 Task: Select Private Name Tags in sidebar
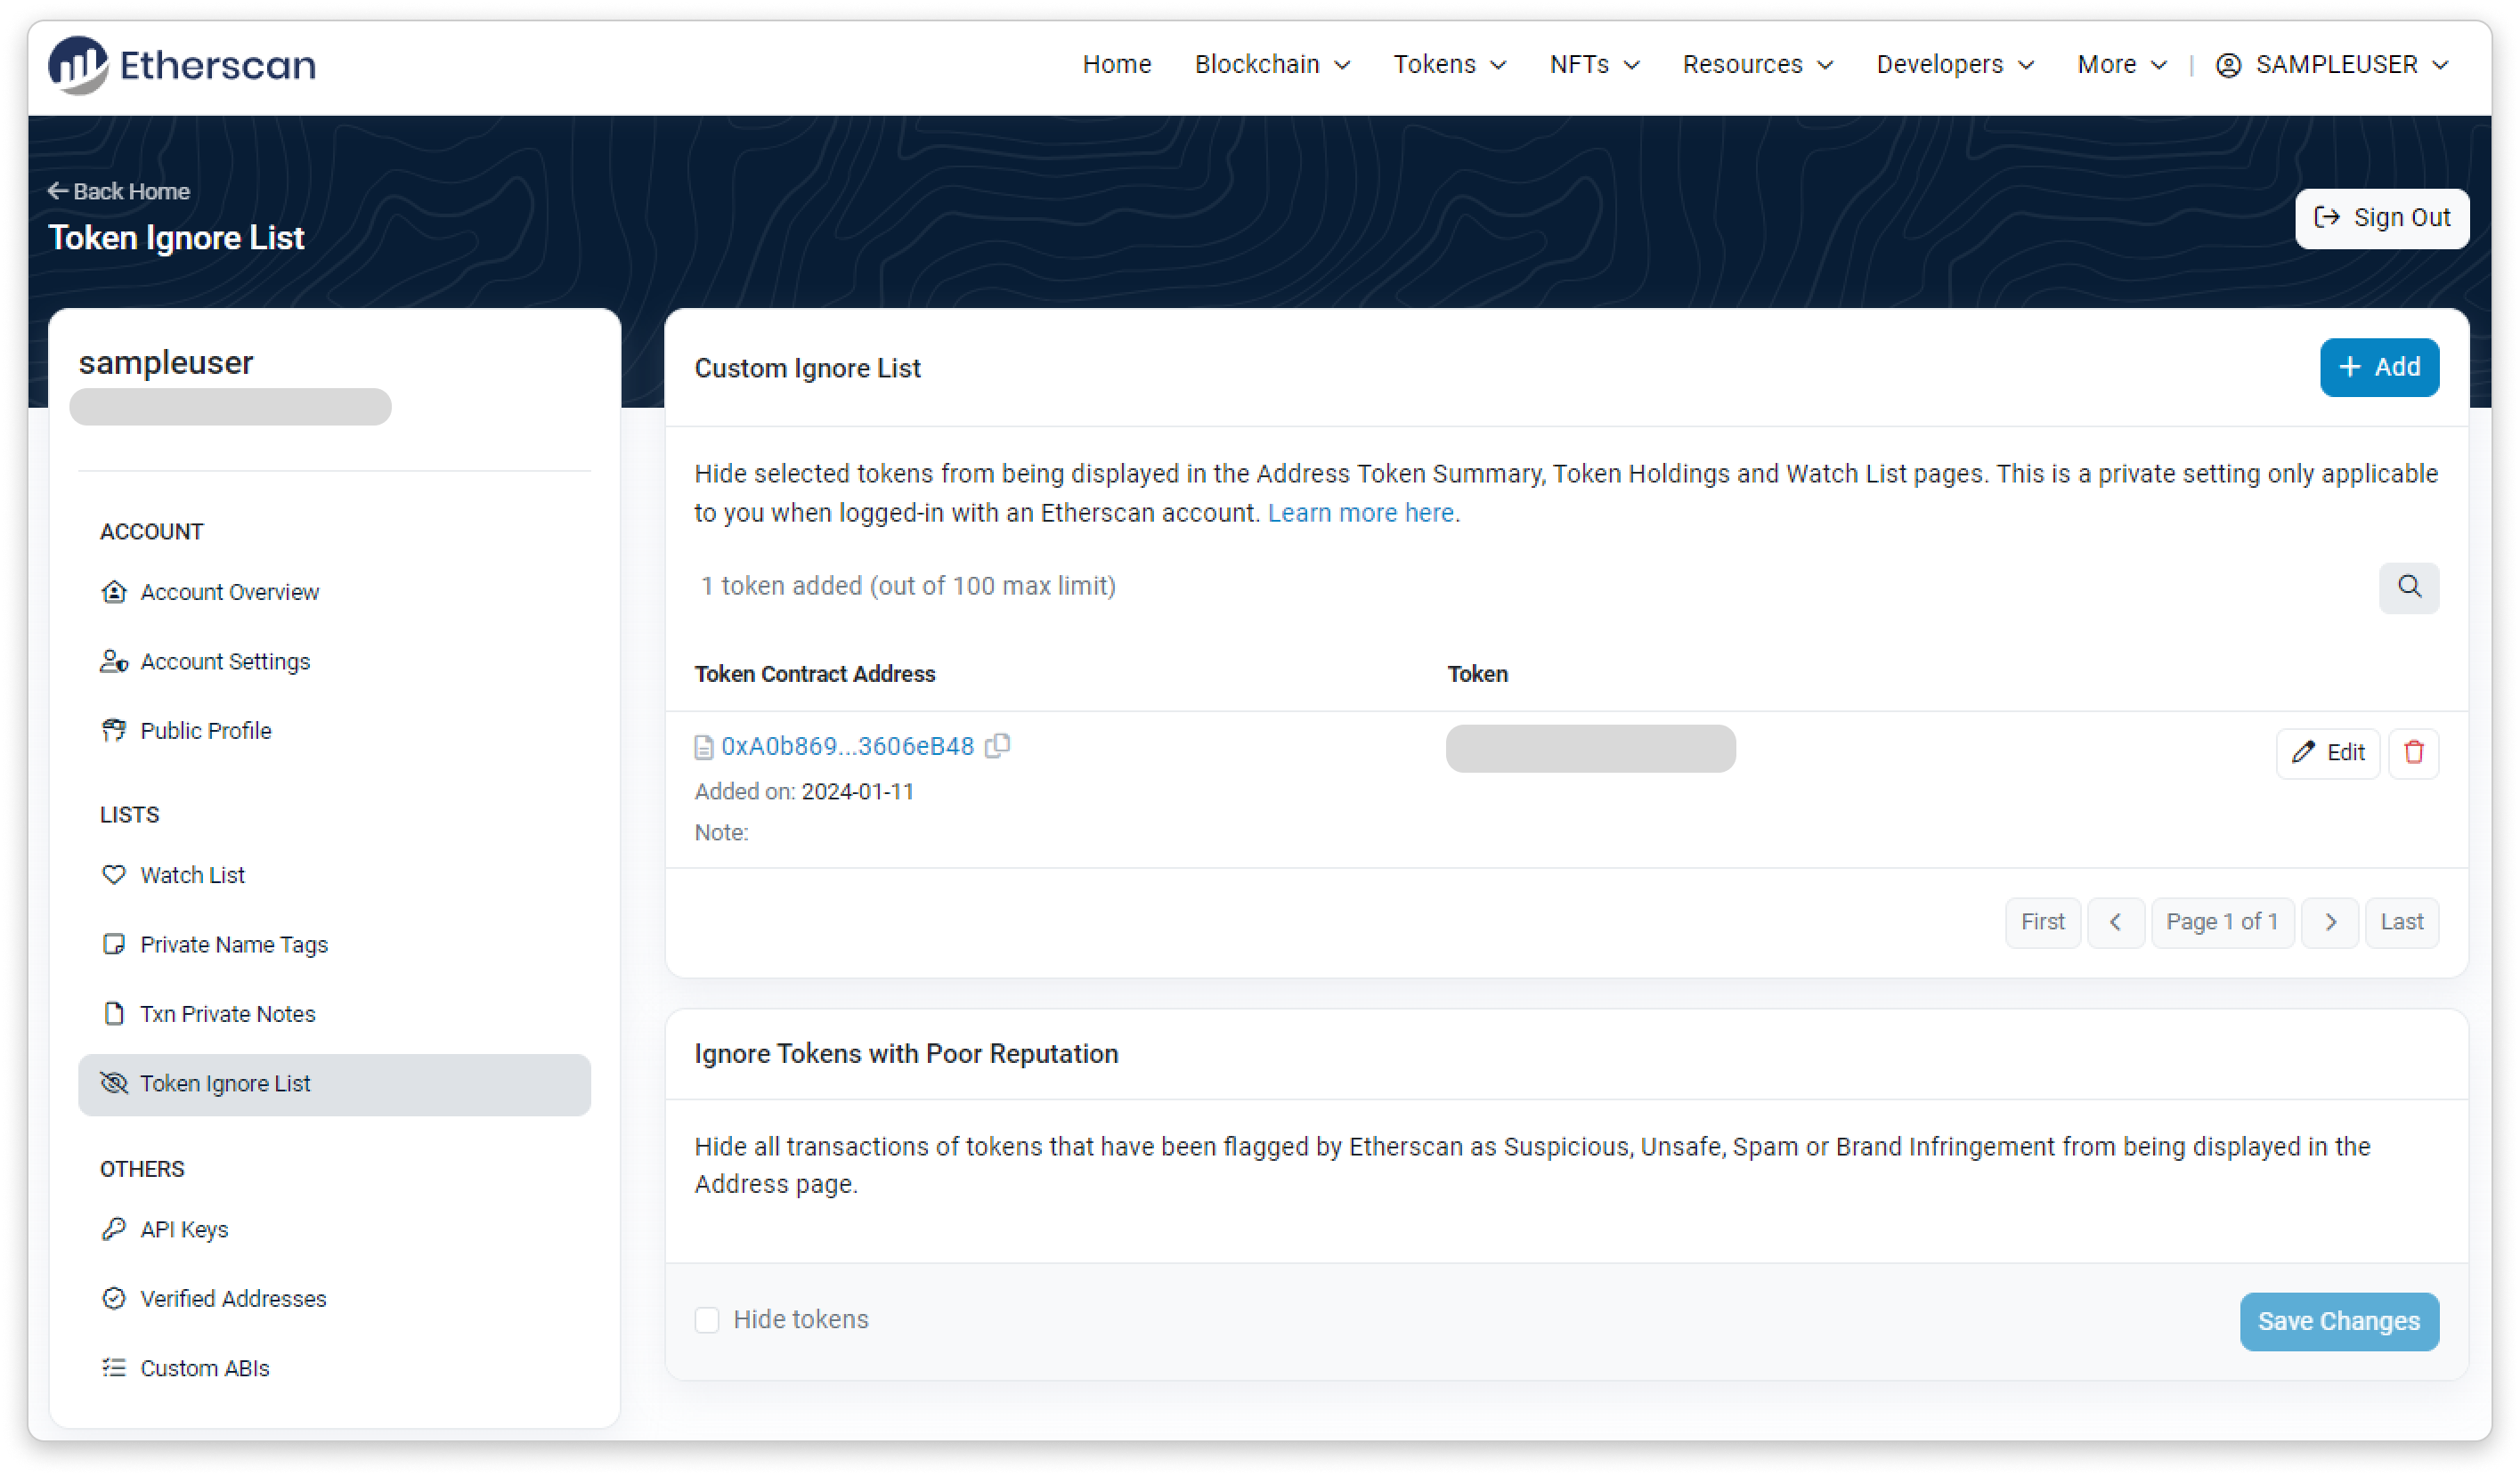click(234, 945)
